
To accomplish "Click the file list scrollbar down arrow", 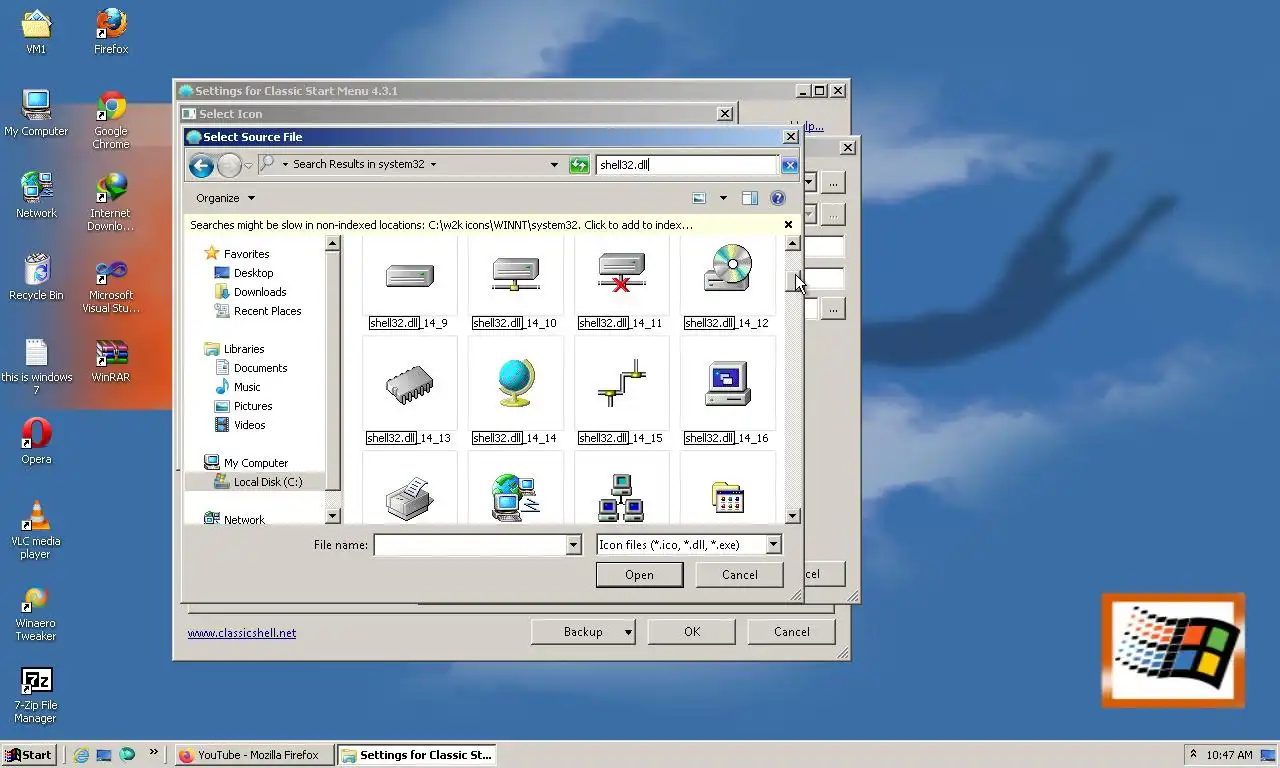I will [x=792, y=516].
